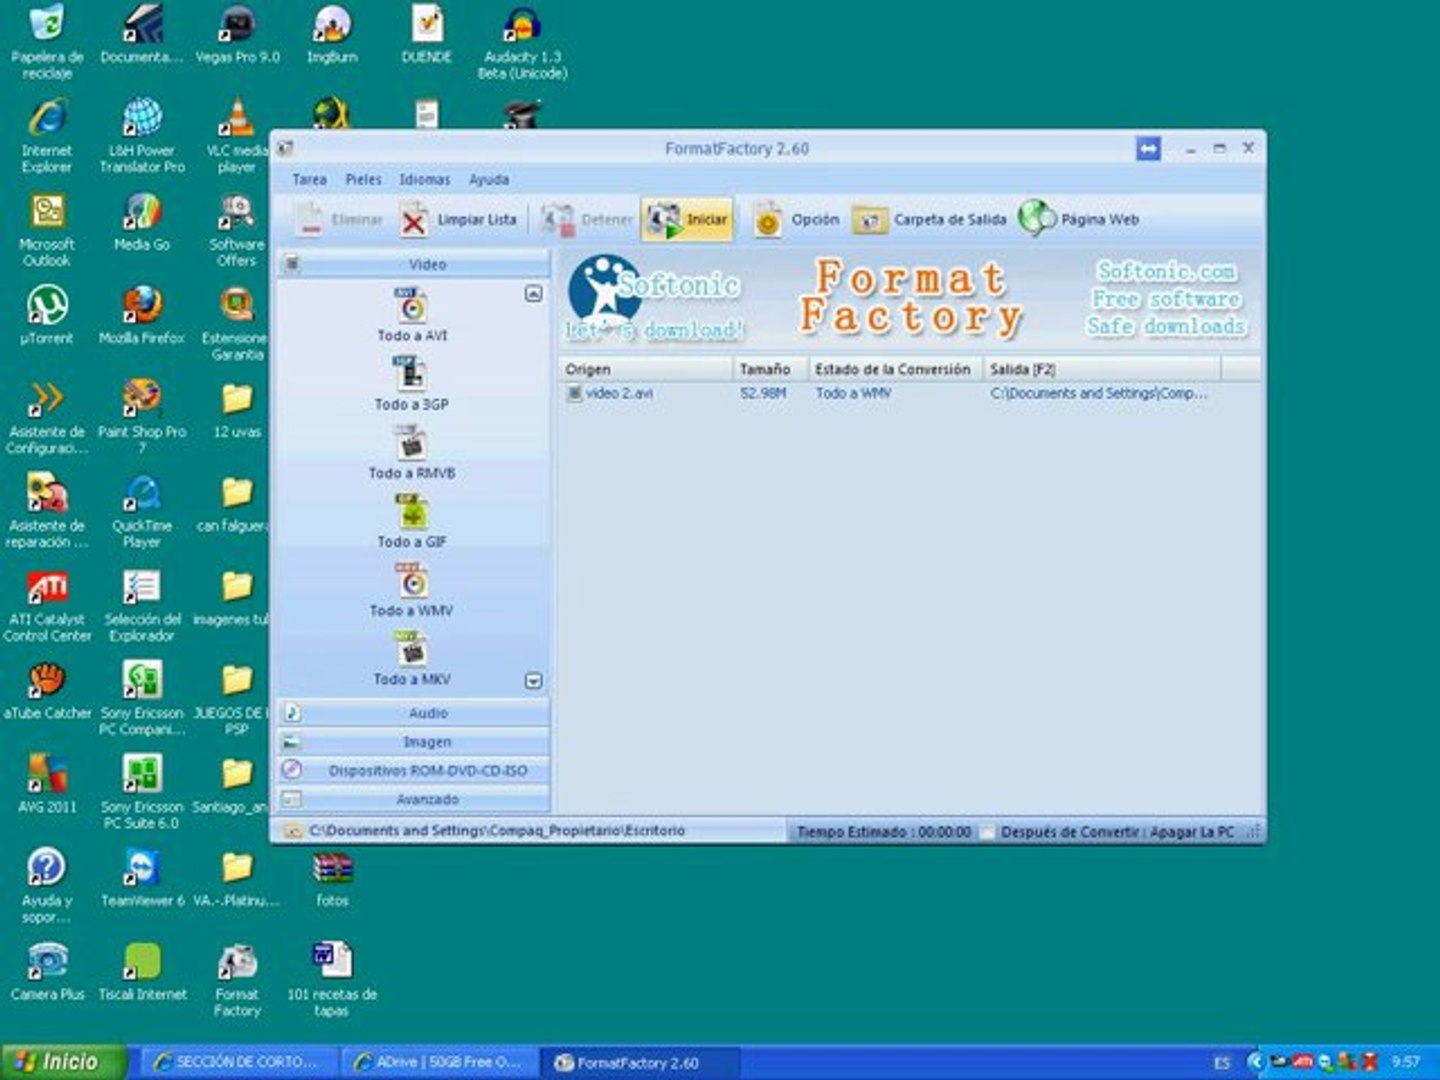Click the Tamaño column header
The height and width of the screenshot is (1080, 1440).
770,369
